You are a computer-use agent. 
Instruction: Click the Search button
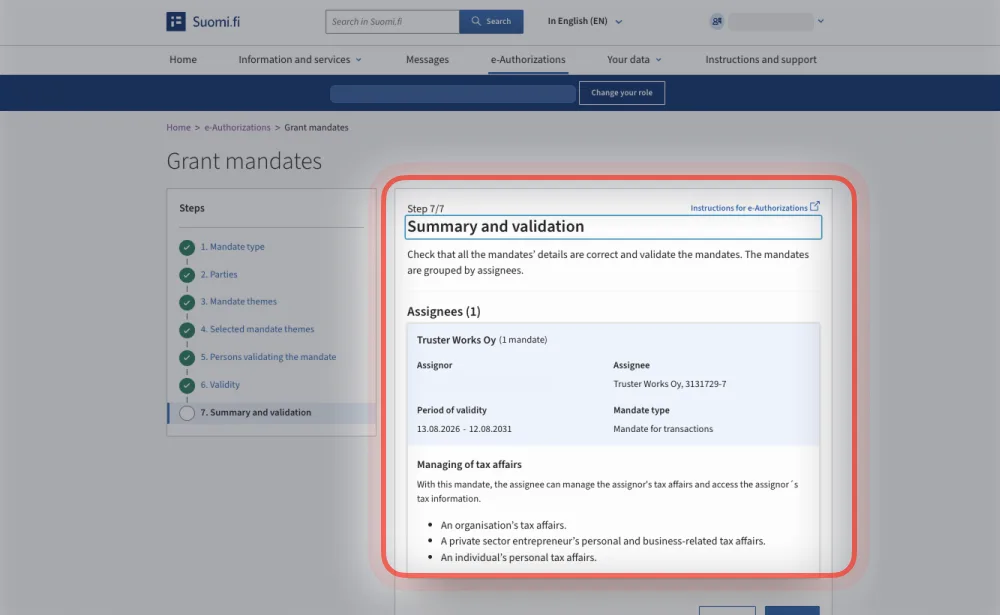coord(491,21)
